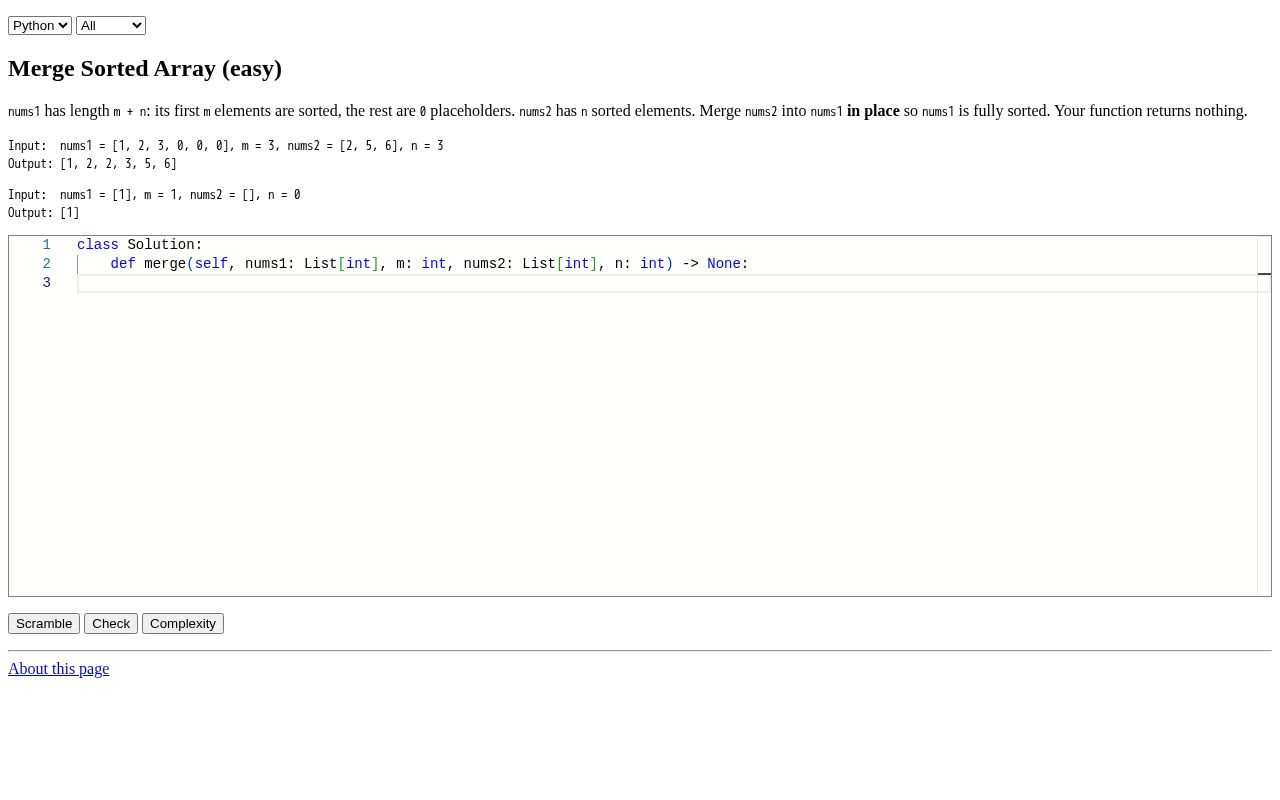Screen dimensions: 1280x800
Task: Click the bold 'in place' text
Action: click(873, 111)
